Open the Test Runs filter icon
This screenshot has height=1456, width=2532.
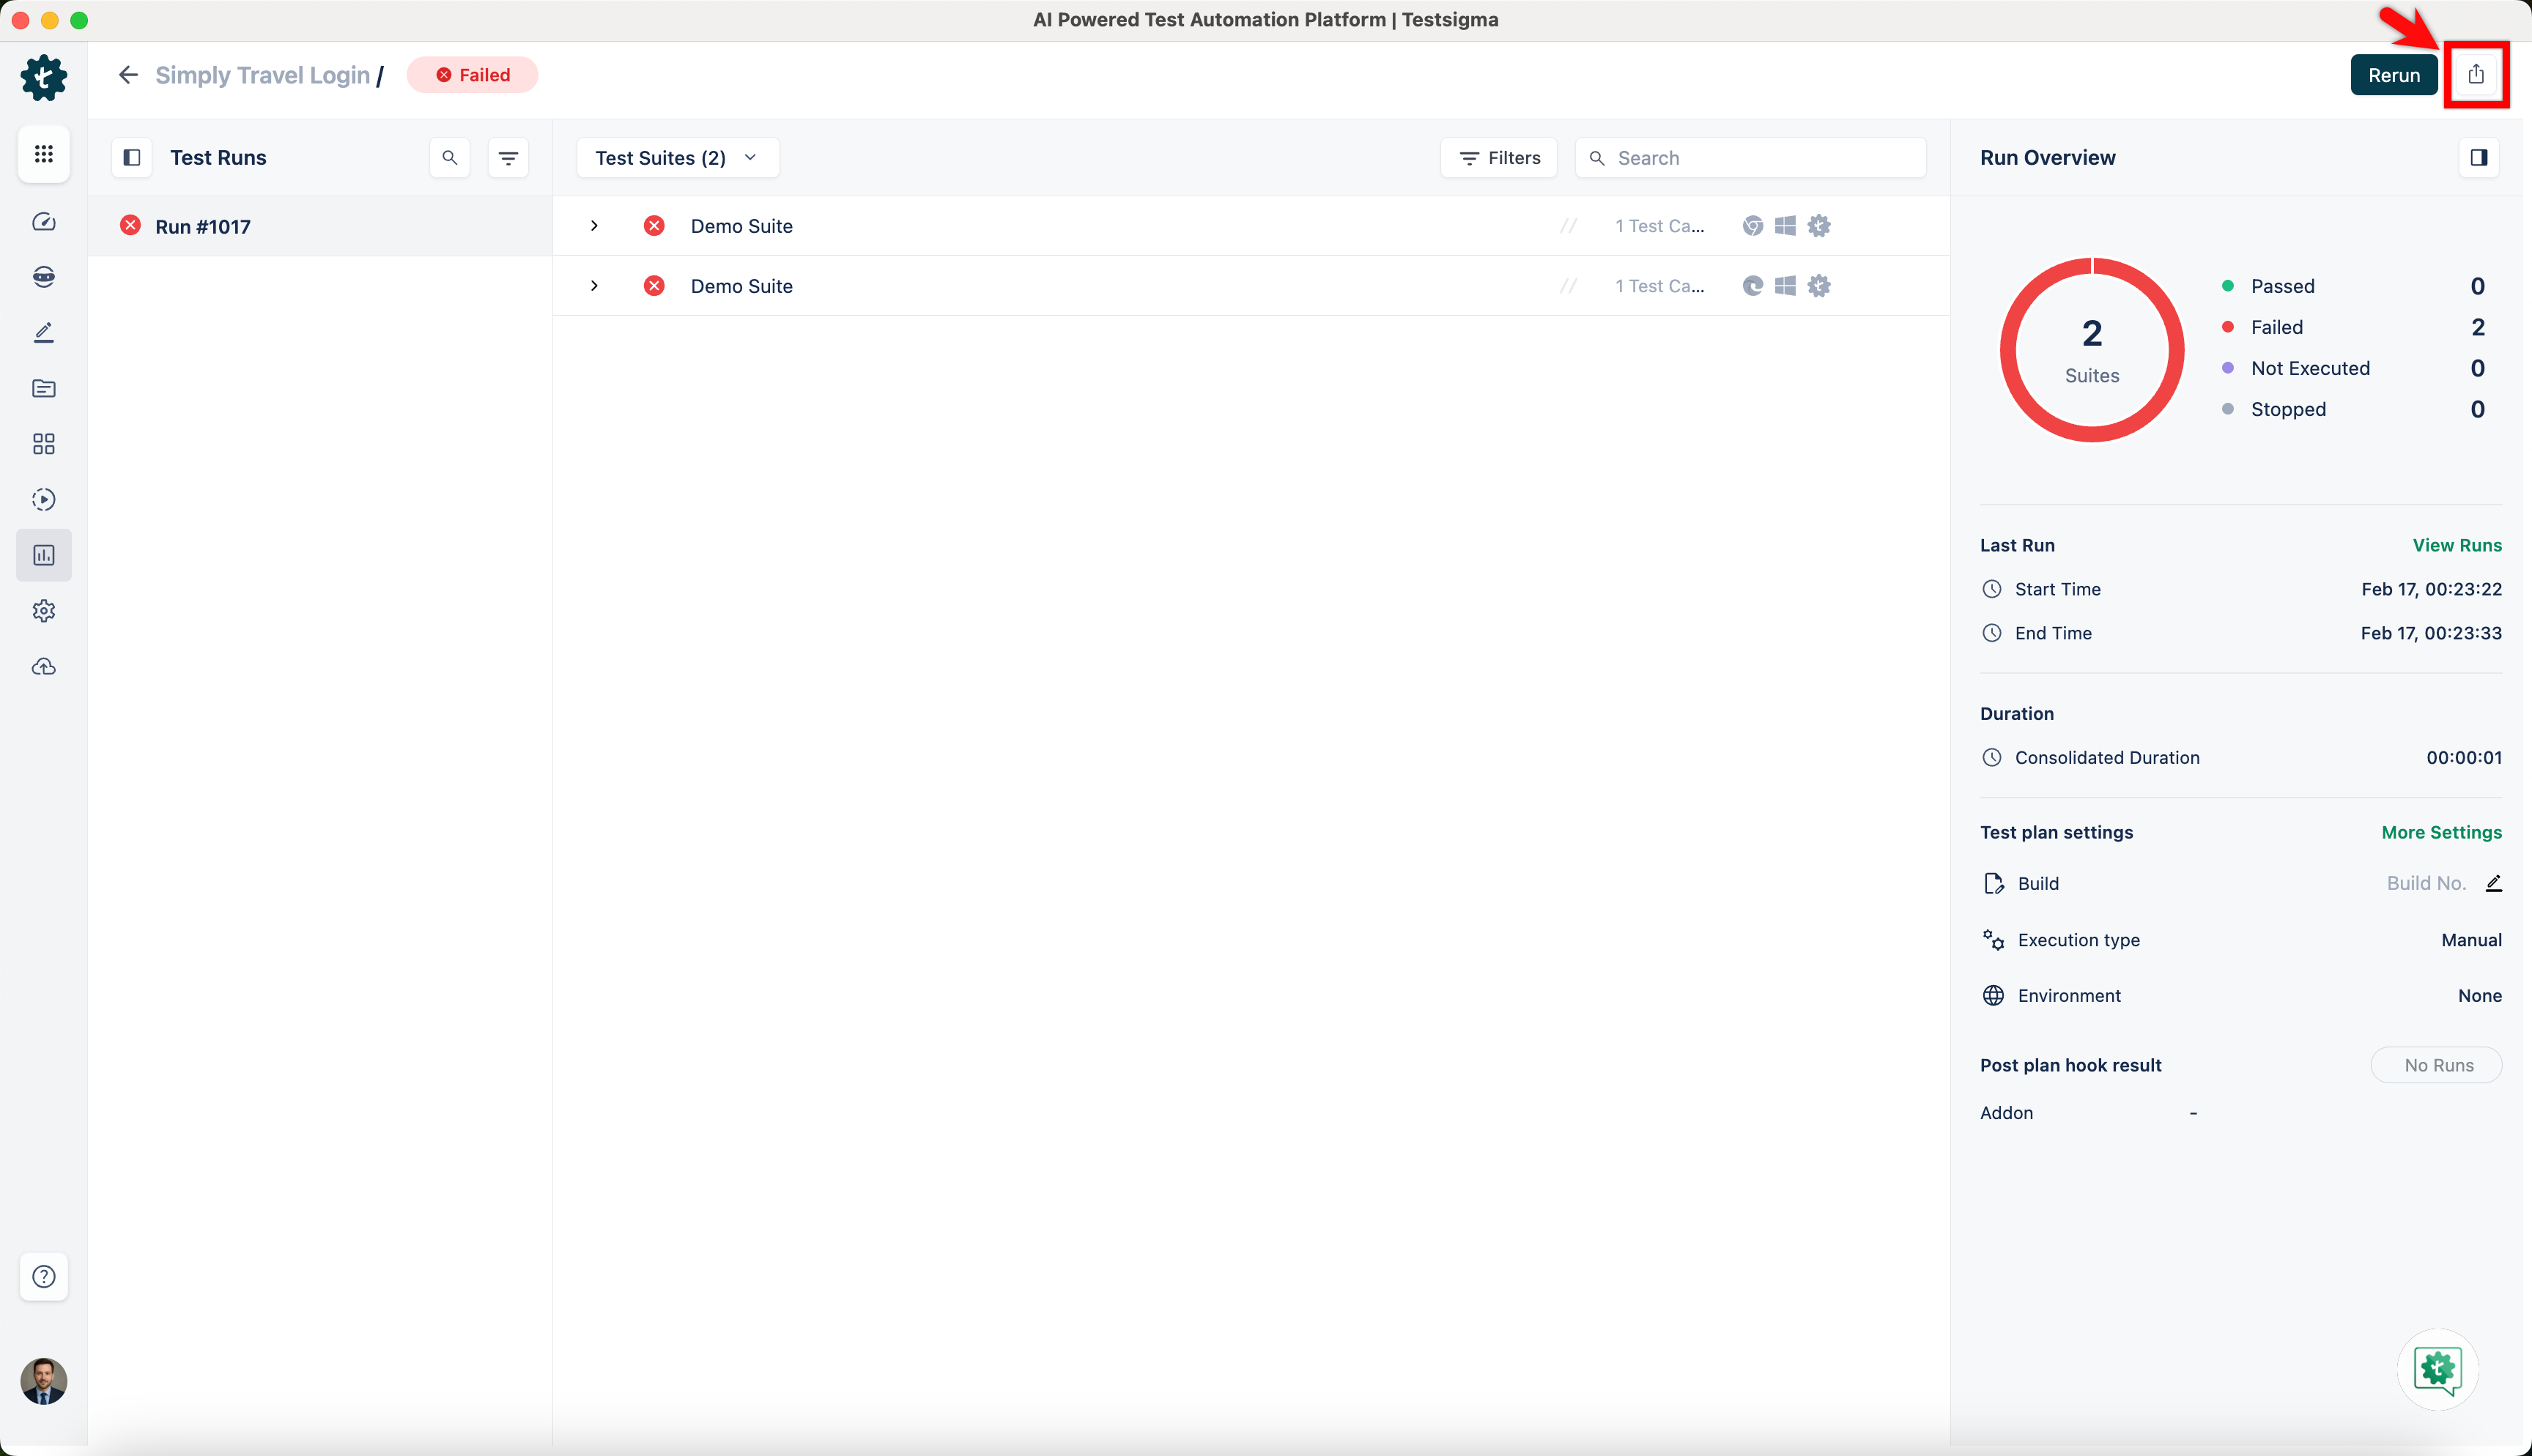click(x=508, y=158)
